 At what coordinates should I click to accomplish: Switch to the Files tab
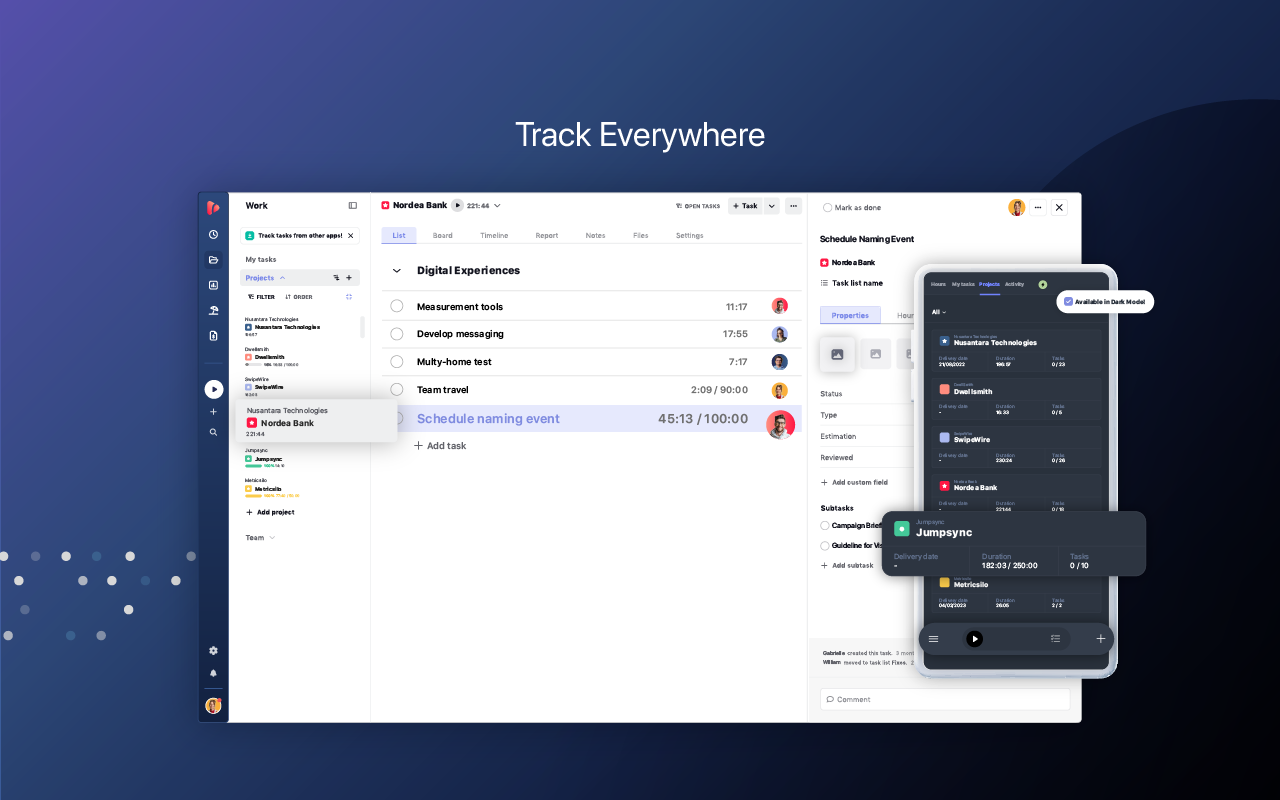tap(641, 236)
